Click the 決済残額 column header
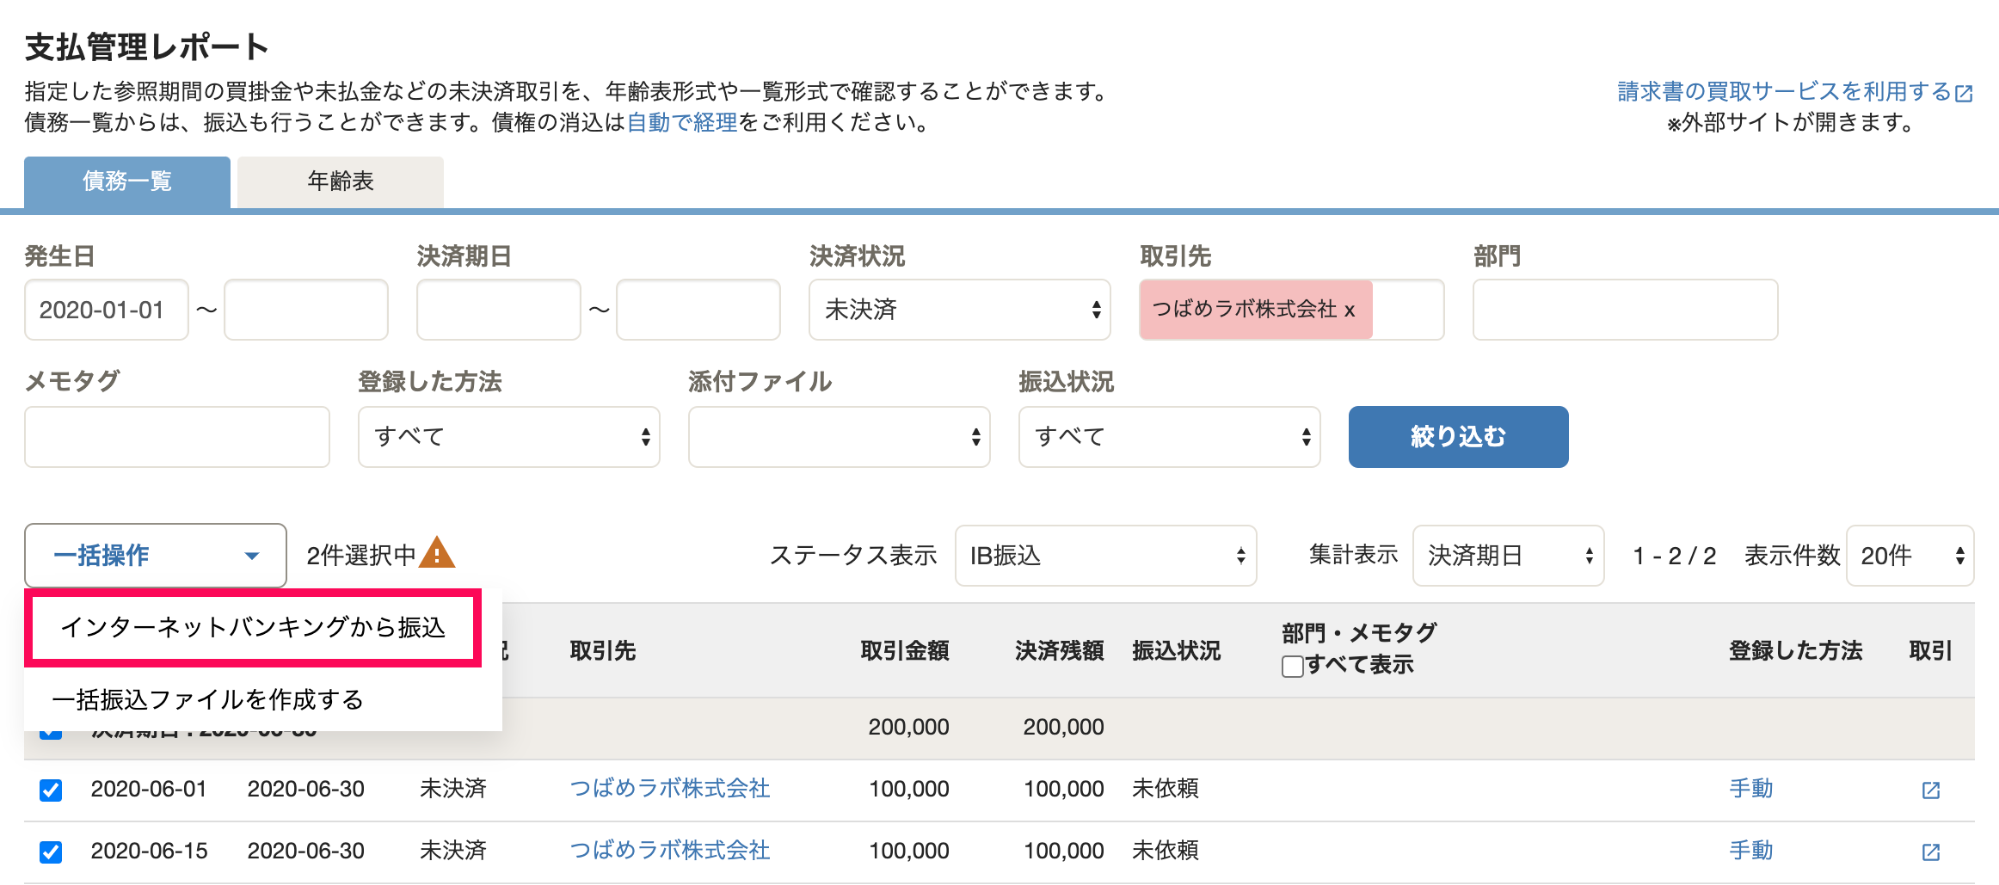The image size is (1999, 885). click(1060, 651)
